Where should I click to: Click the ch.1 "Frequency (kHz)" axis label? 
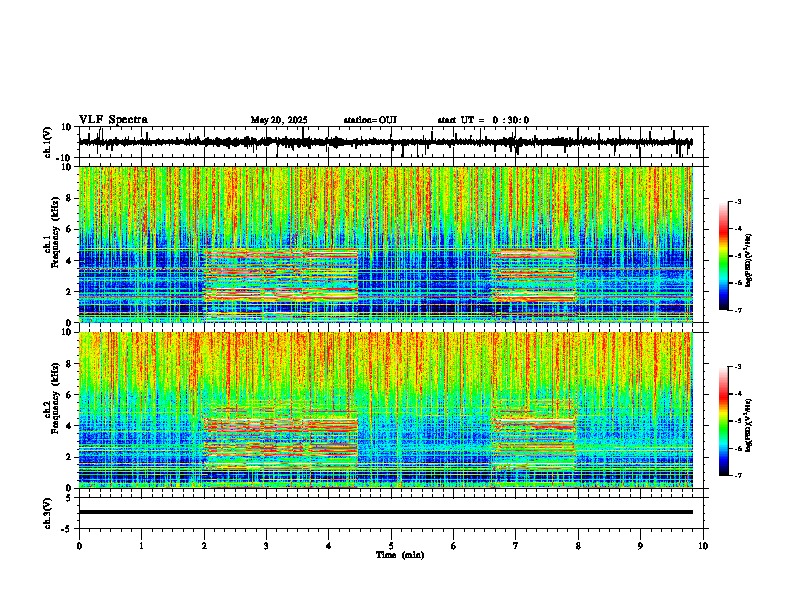coord(54,232)
